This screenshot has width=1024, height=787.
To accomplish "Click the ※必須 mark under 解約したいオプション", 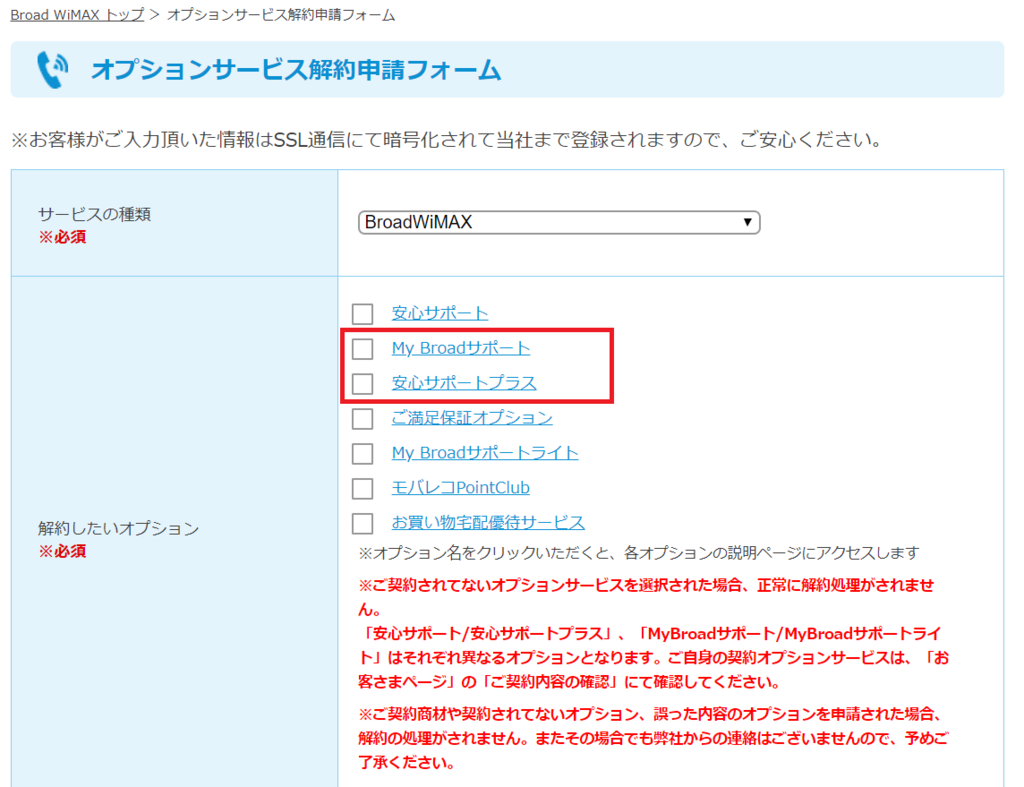I will [62, 552].
